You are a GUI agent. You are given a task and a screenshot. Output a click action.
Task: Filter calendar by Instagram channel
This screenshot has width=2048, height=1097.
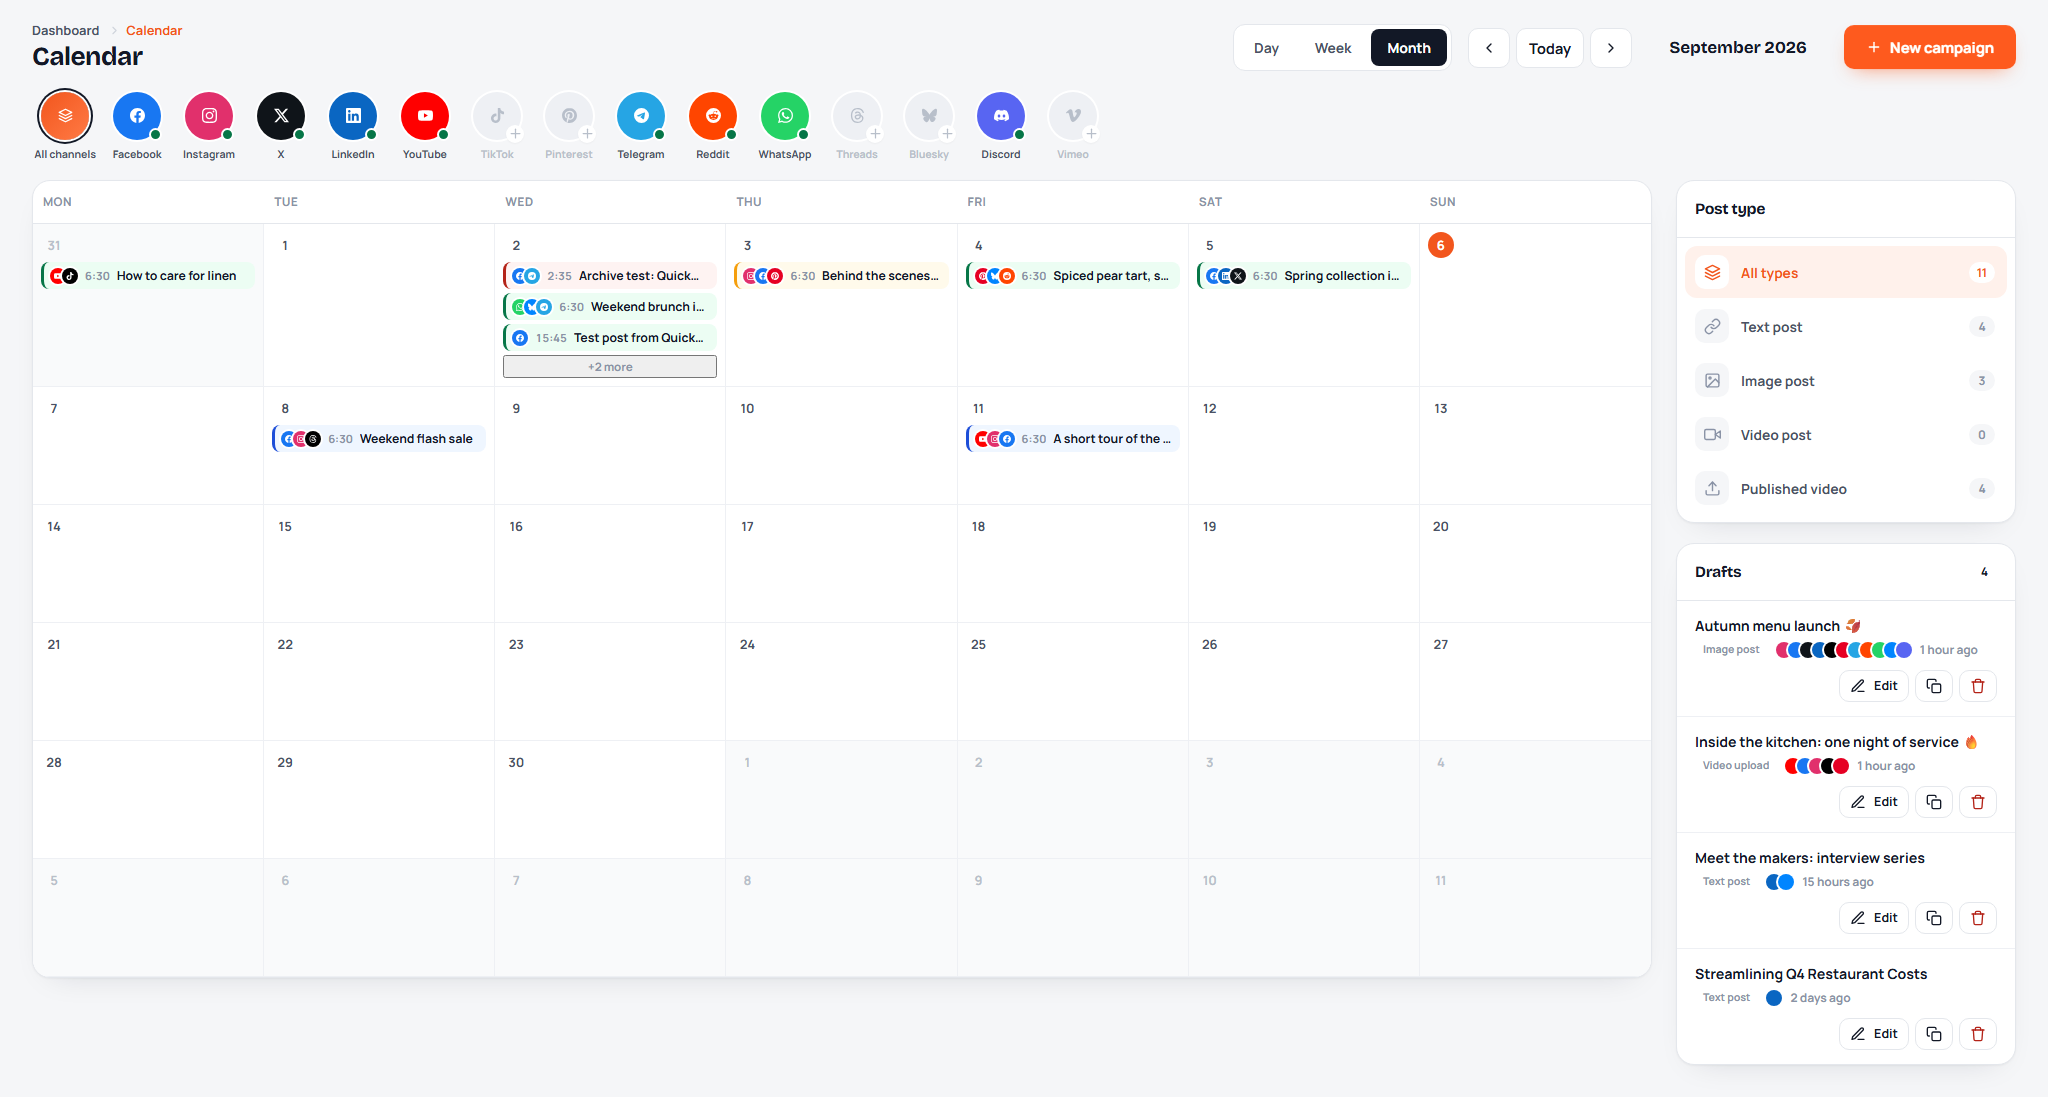click(209, 116)
